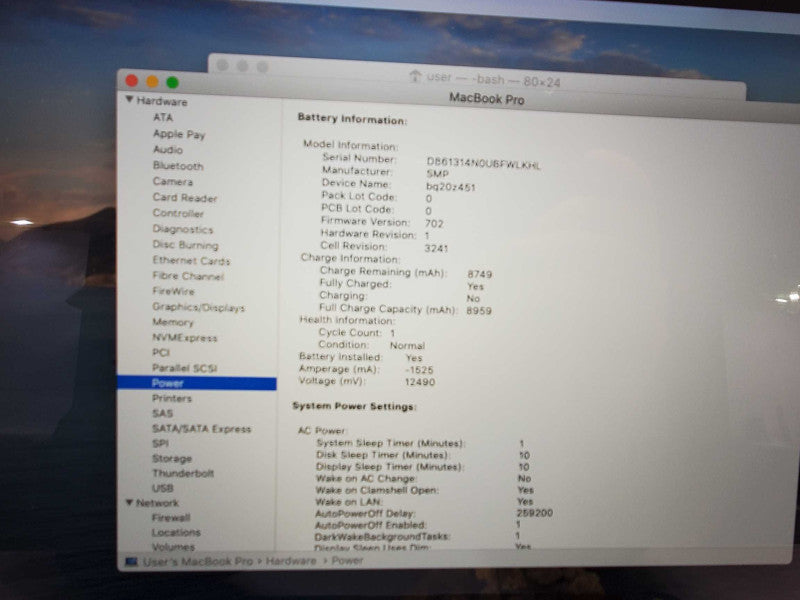
Task: Select Thunderbolt in the sidebar
Action: [183, 473]
